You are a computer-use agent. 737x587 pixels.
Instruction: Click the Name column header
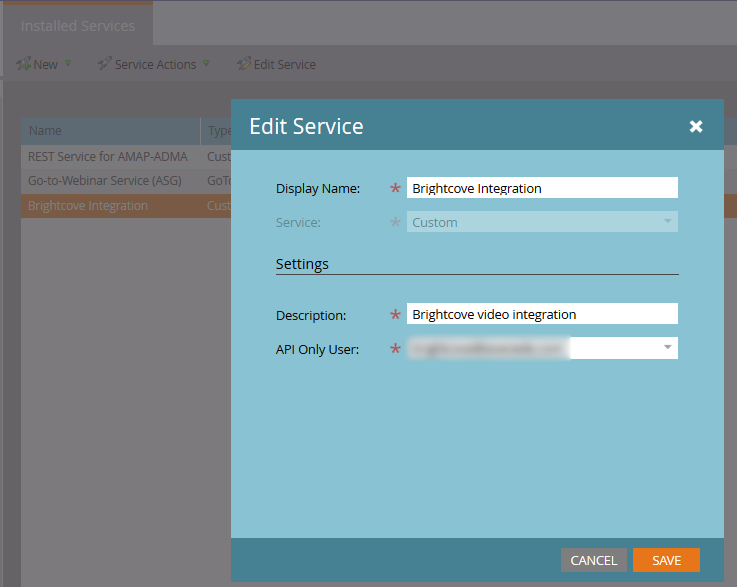coord(110,131)
